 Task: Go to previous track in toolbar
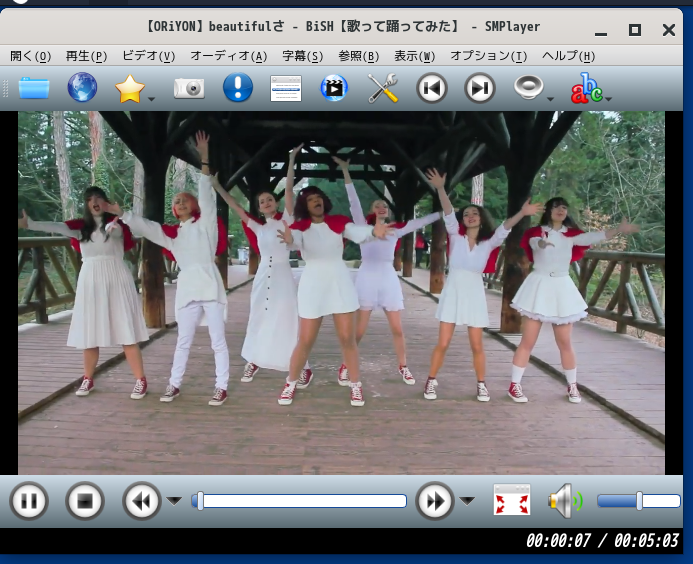431,88
